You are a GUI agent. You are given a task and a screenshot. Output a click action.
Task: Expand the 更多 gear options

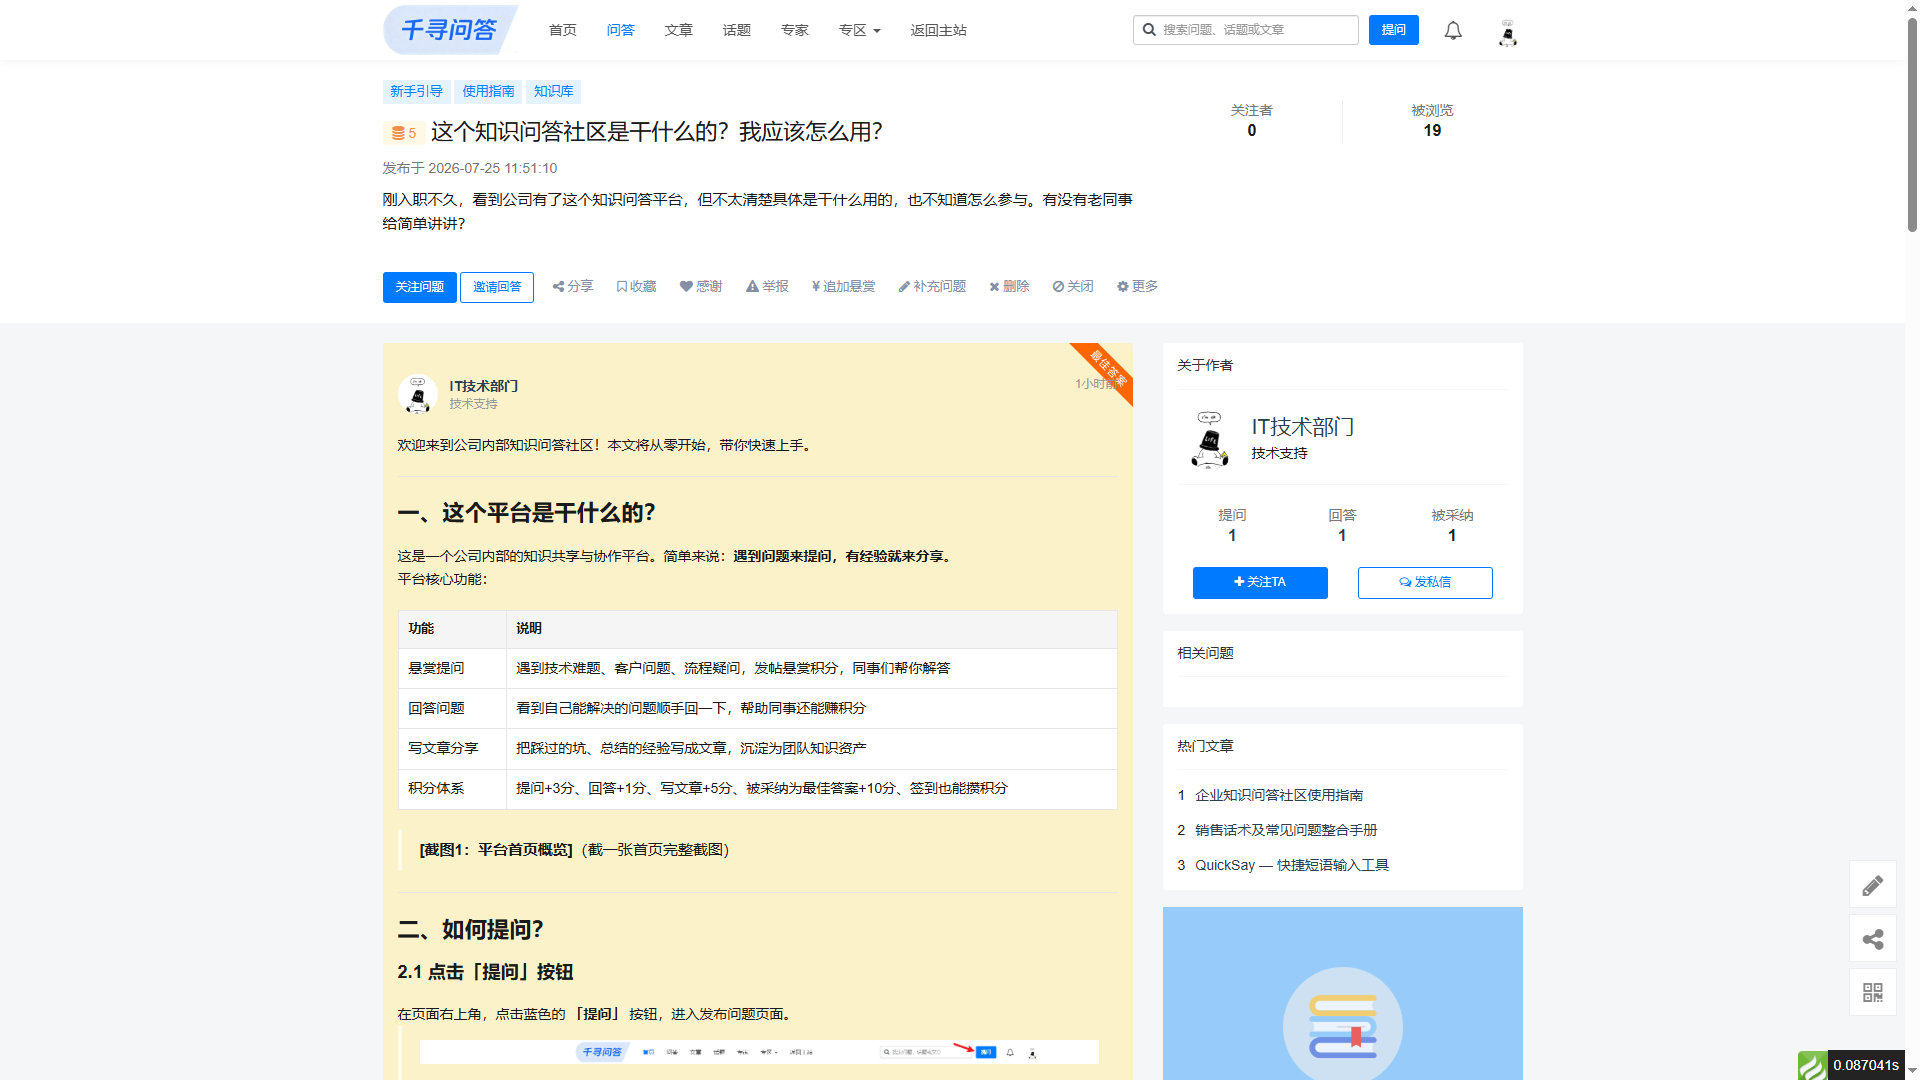(x=1137, y=287)
